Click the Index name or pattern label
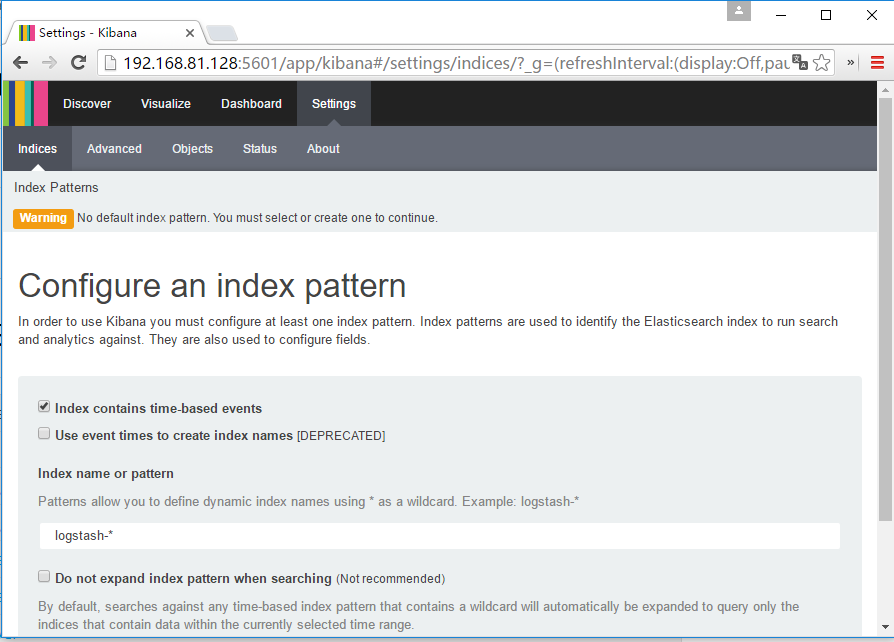 (x=106, y=474)
